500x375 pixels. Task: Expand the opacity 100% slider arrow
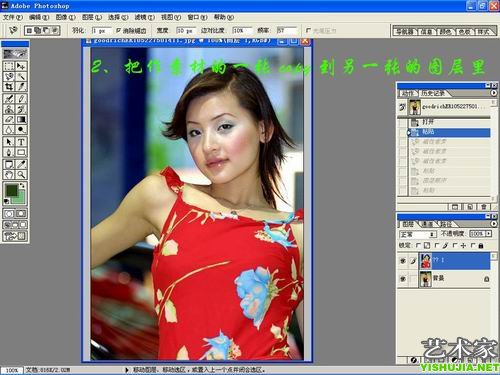489,234
